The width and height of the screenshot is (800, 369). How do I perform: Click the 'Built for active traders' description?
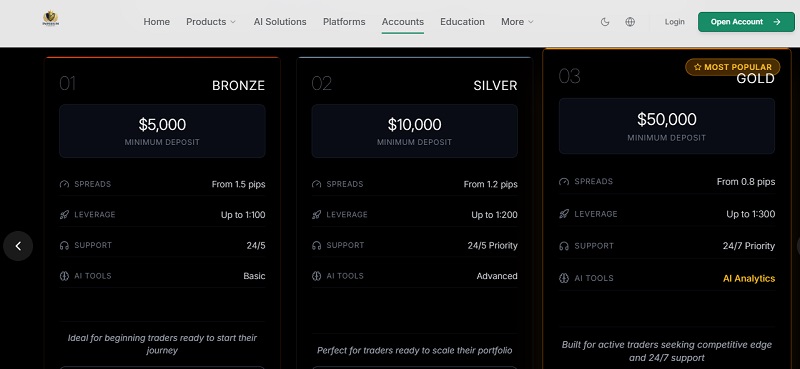tap(666, 351)
